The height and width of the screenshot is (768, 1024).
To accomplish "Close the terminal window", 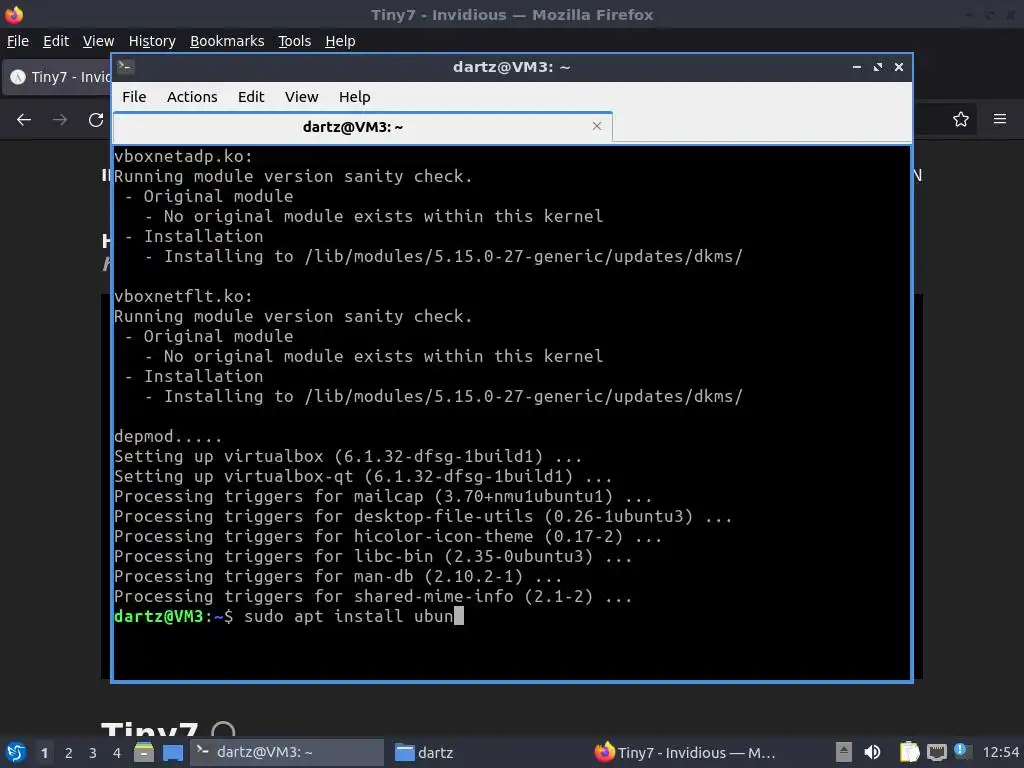I will (899, 67).
